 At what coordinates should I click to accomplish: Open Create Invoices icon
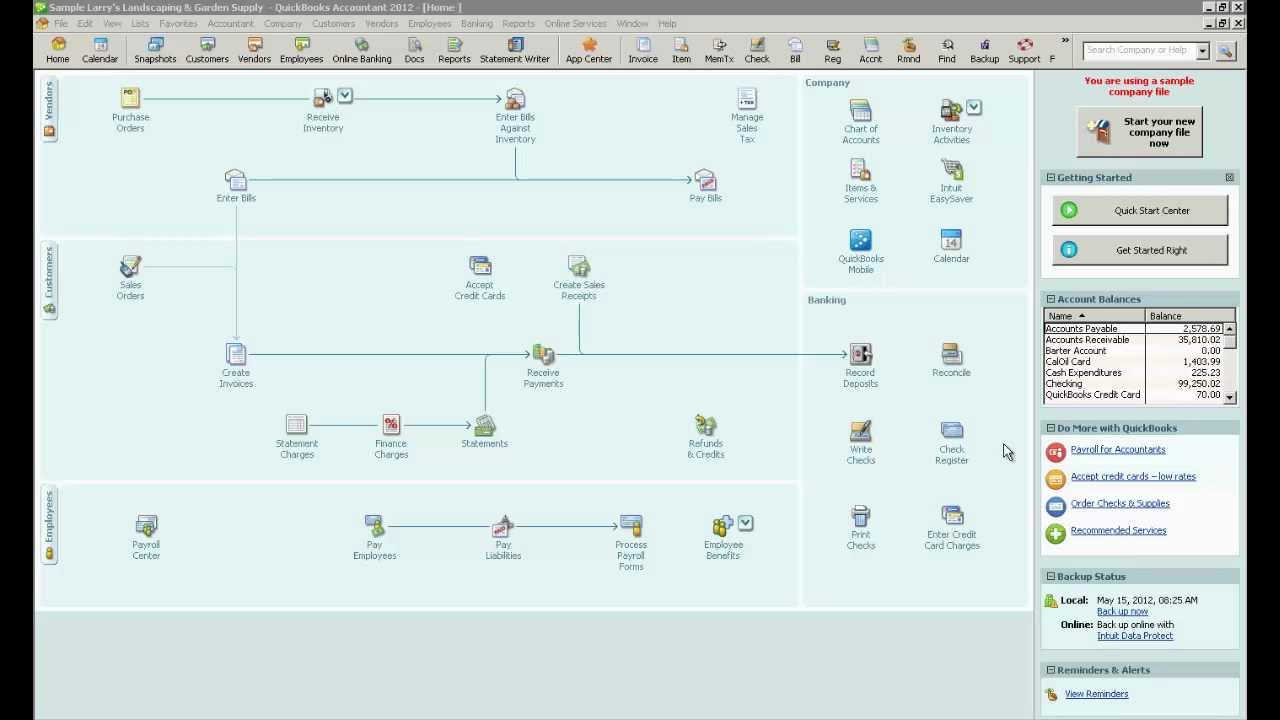[236, 354]
